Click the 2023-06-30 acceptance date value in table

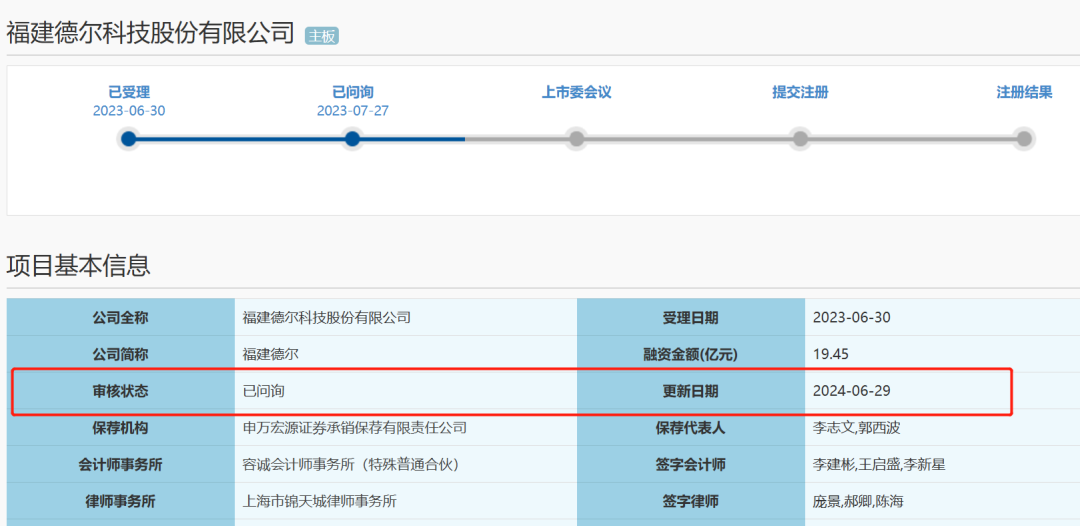pyautogui.click(x=852, y=317)
